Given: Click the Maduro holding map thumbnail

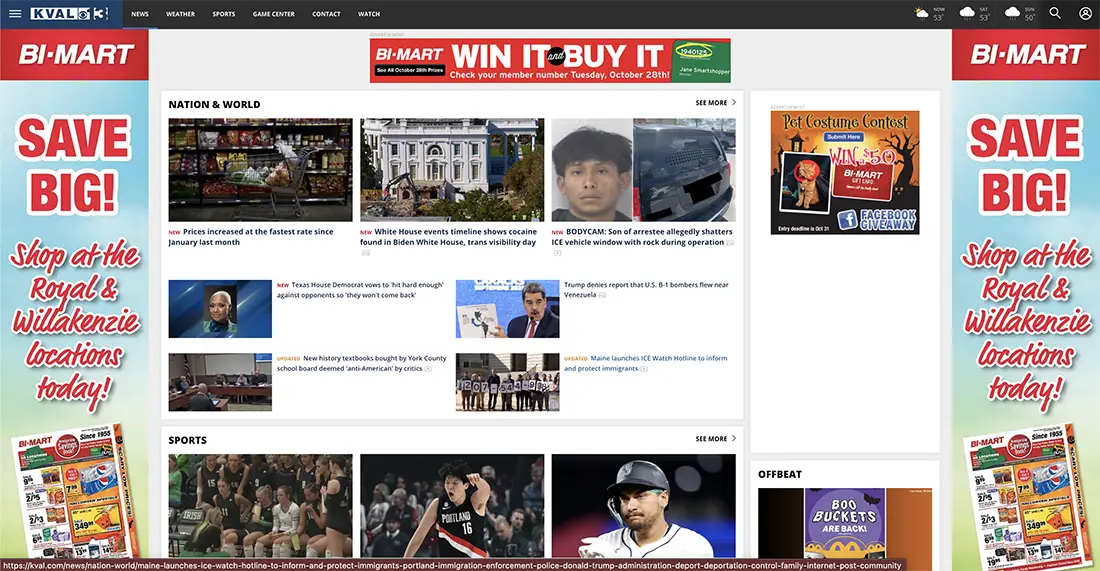Looking at the screenshot, I should coord(508,309).
